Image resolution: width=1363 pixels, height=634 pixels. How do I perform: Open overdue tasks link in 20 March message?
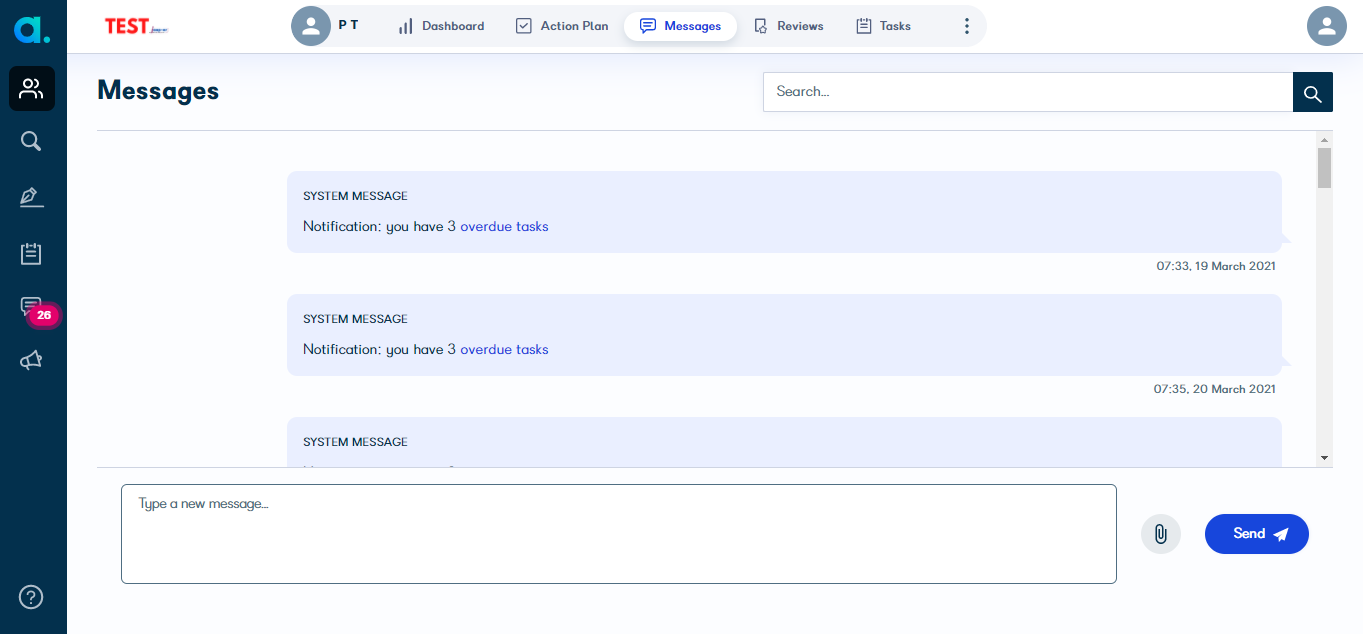[x=504, y=350]
